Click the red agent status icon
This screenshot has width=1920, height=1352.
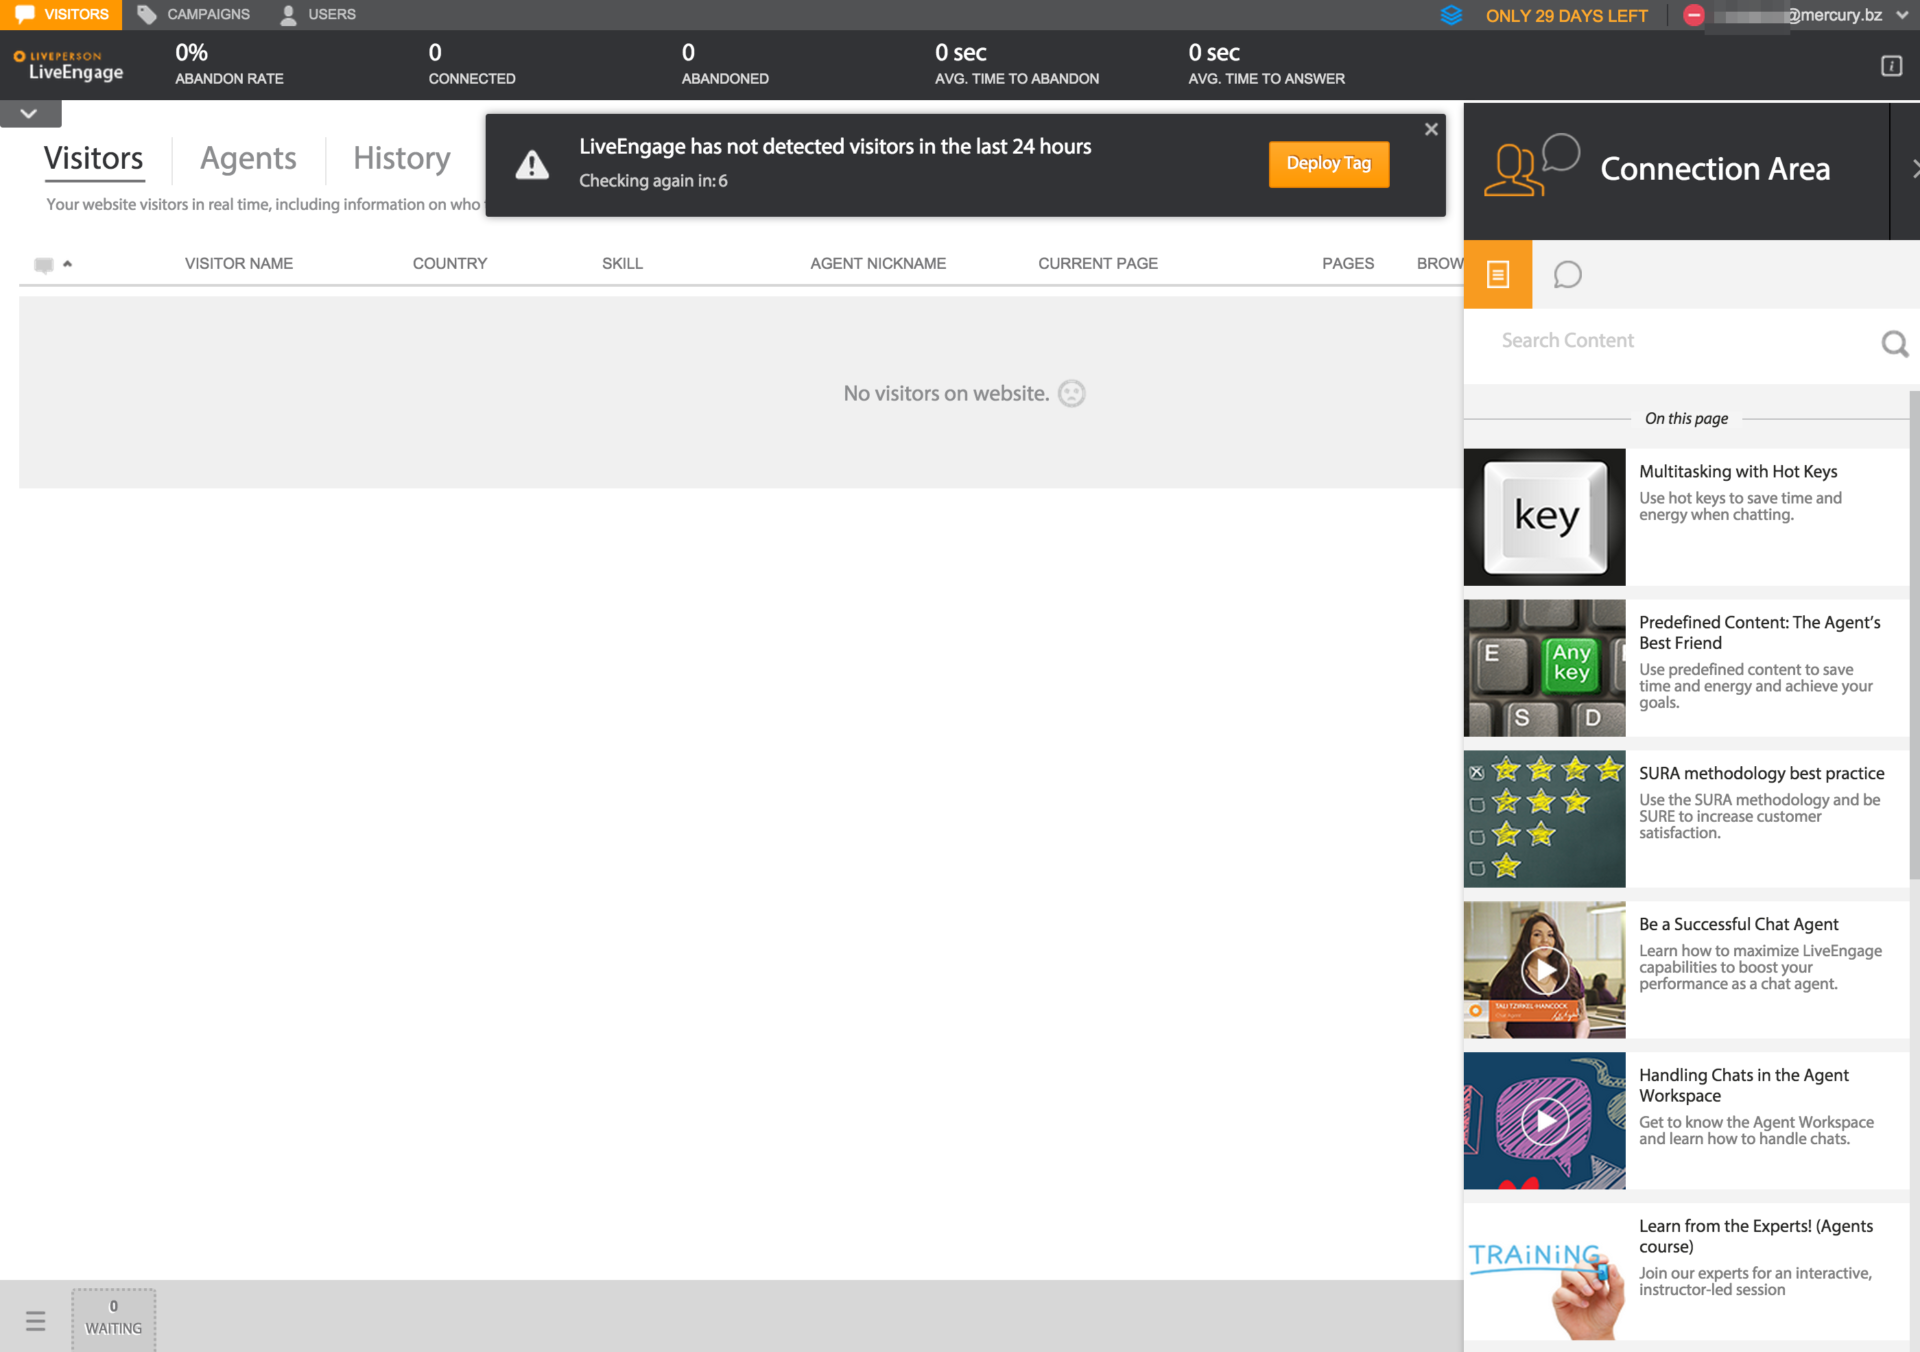point(1693,15)
